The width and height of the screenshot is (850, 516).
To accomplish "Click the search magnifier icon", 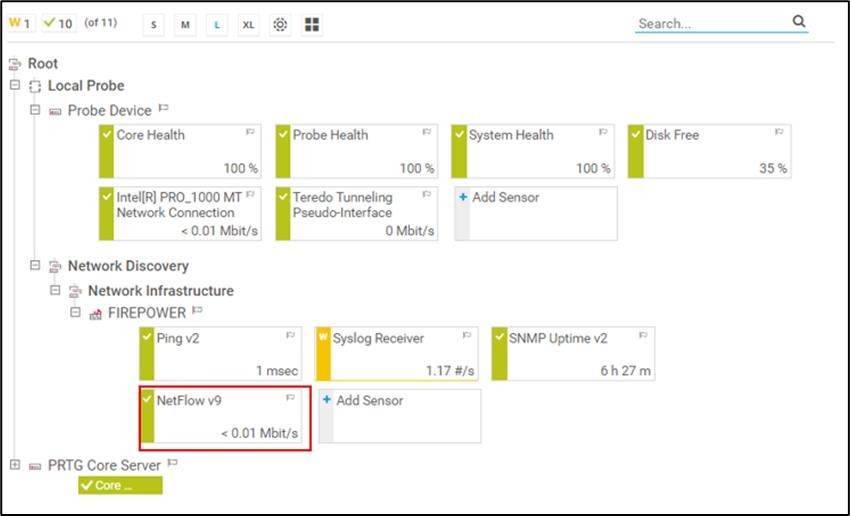I will (798, 21).
